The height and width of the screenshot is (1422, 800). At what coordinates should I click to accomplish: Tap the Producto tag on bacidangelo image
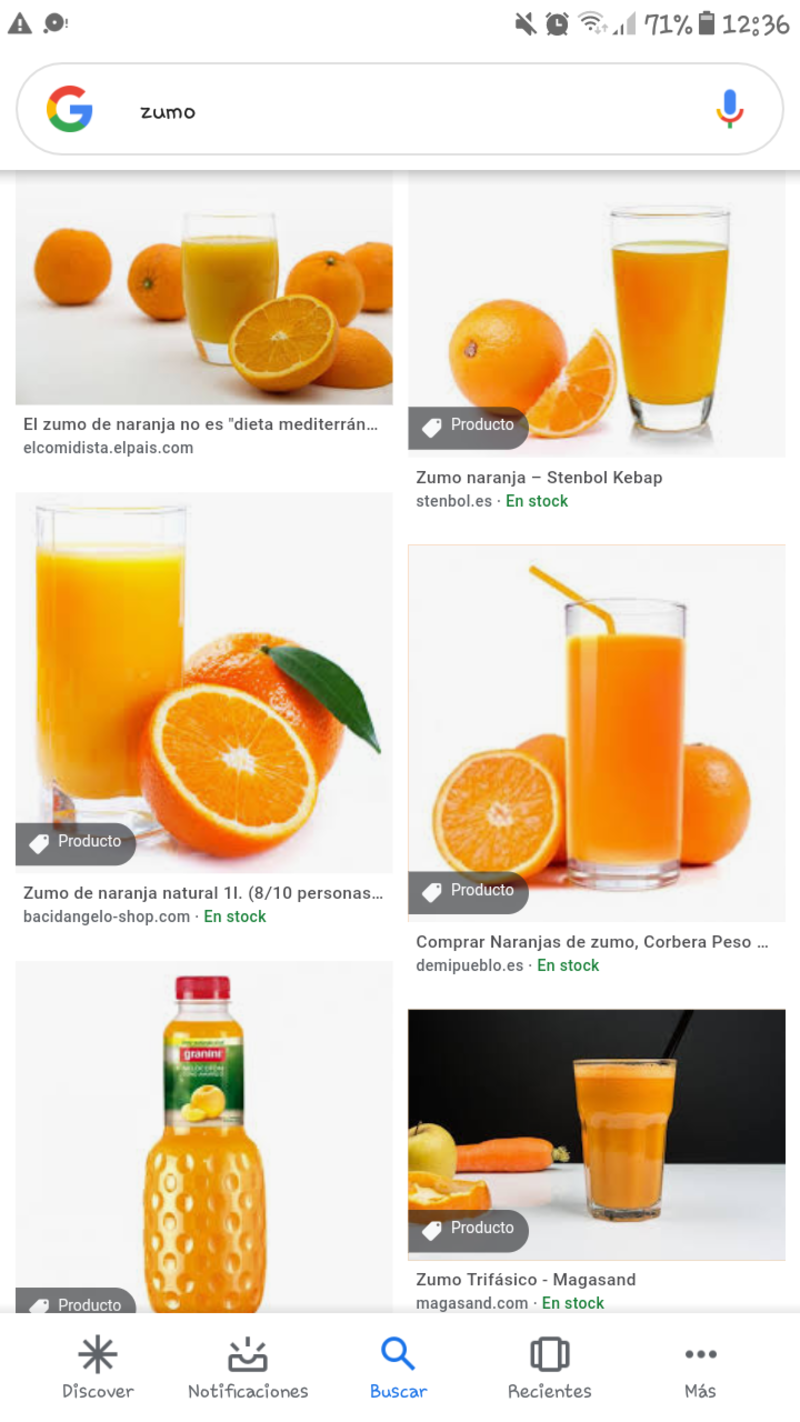coord(76,843)
